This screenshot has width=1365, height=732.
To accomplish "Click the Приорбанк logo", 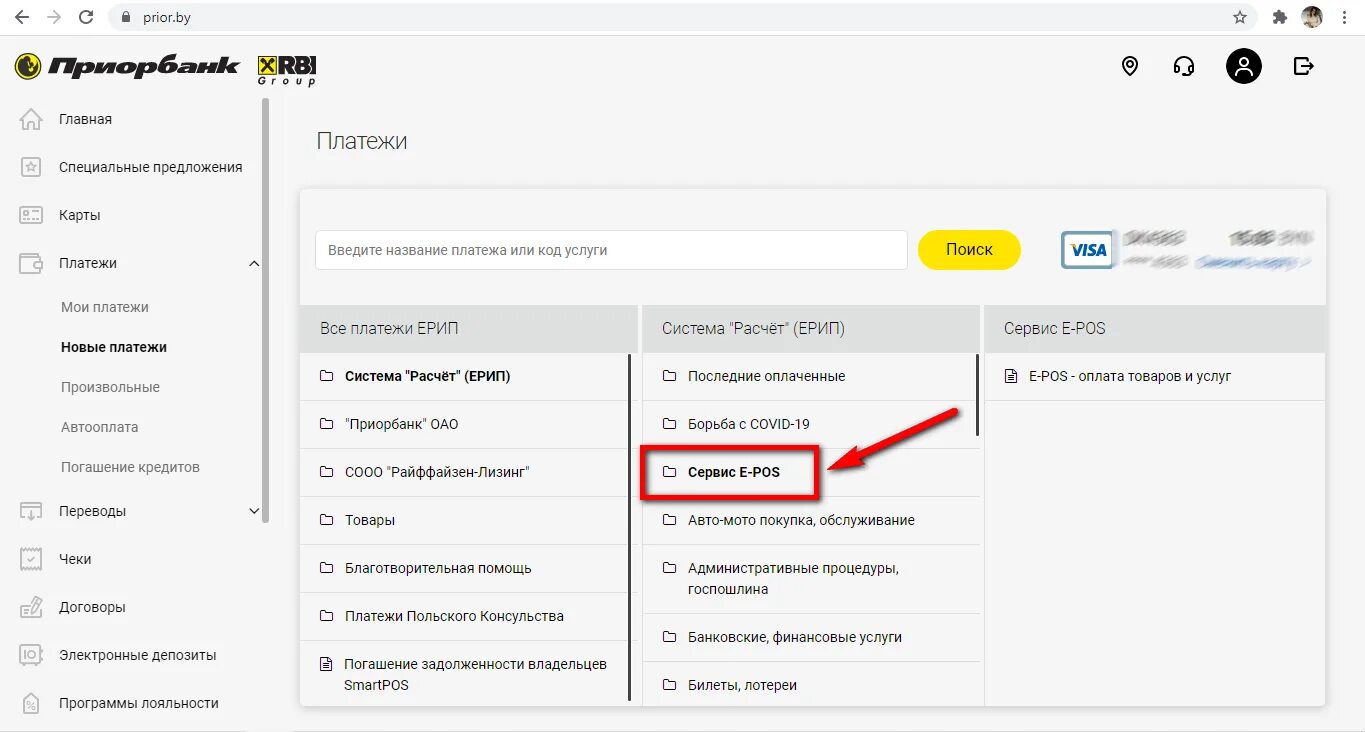I will [x=127, y=67].
